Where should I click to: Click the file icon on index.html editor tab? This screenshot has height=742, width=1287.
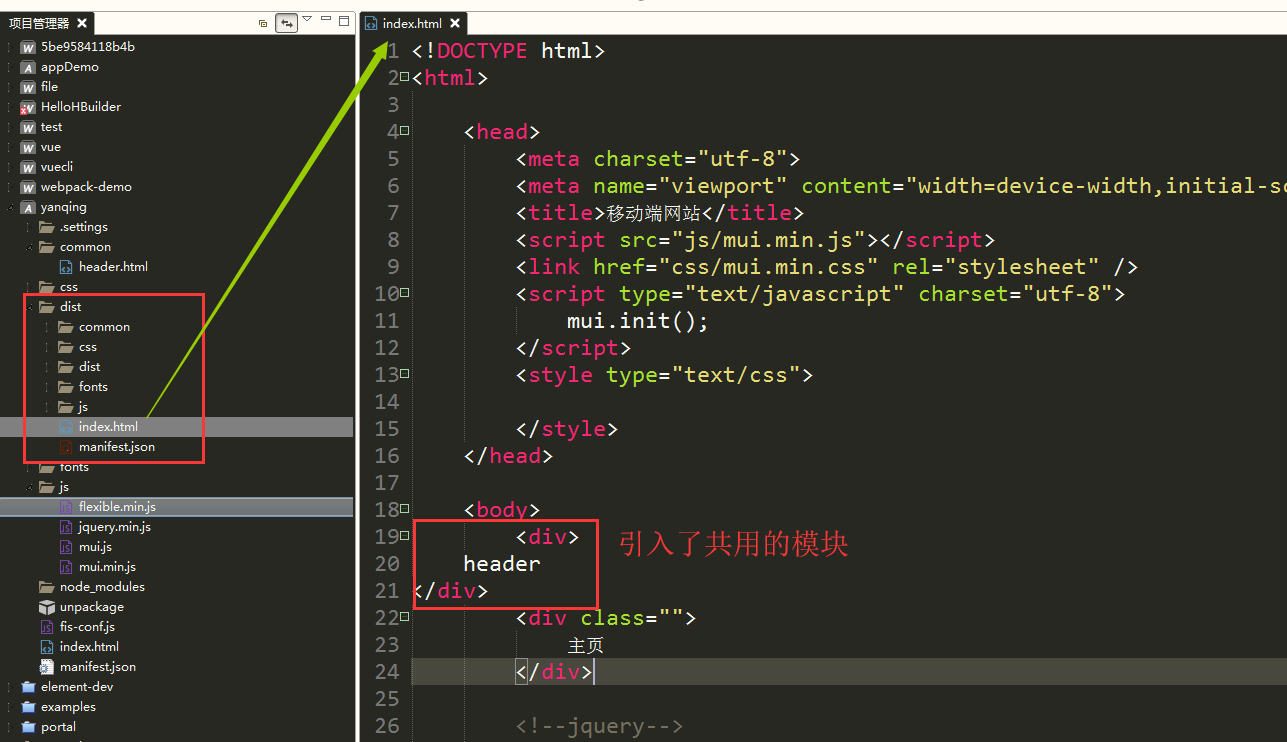(x=371, y=23)
